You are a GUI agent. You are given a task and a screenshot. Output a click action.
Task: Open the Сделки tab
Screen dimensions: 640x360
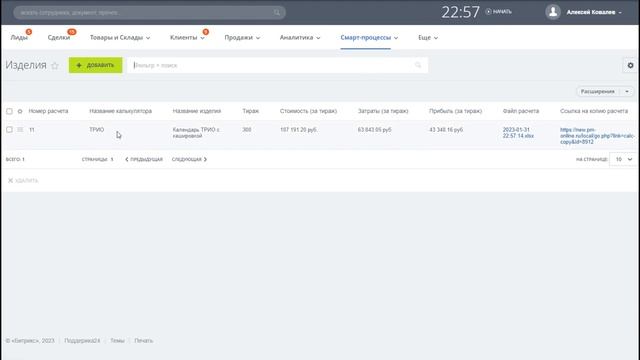tap(59, 38)
